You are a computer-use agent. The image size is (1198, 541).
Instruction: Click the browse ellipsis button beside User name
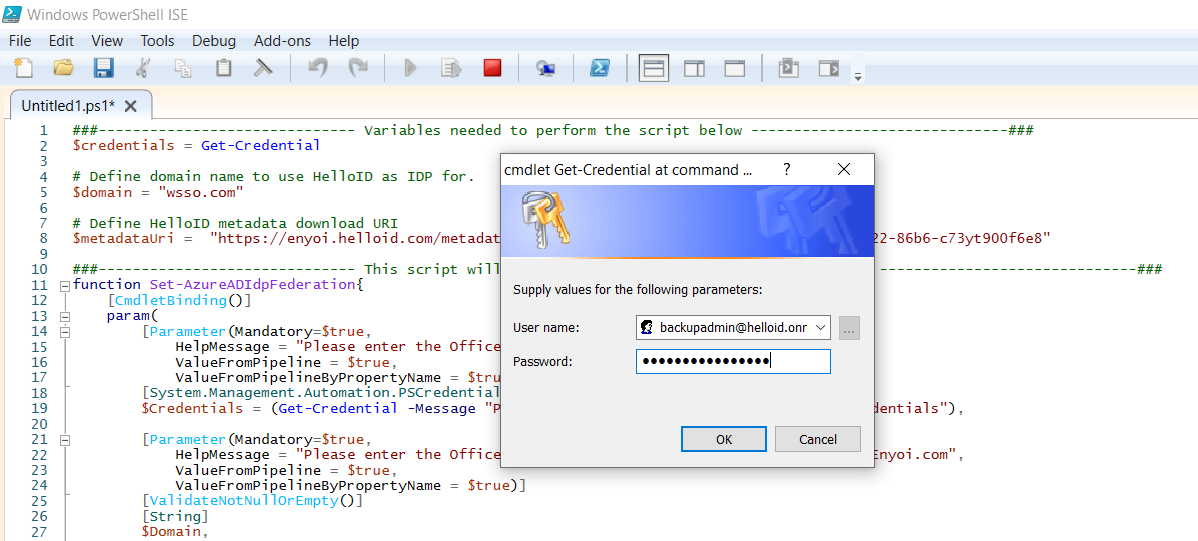pyautogui.click(x=850, y=329)
